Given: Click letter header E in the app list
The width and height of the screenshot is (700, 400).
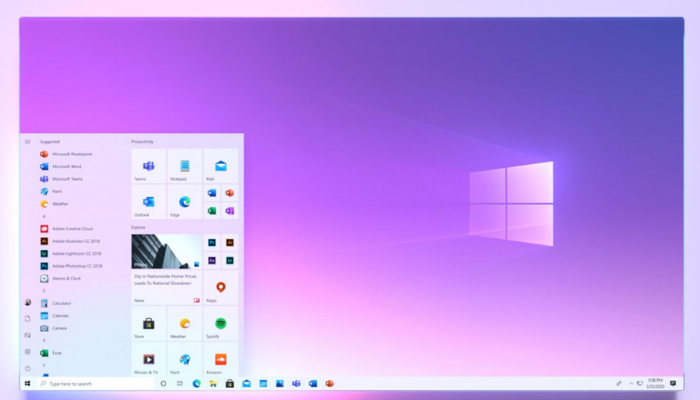Looking at the screenshot, I should [x=44, y=341].
